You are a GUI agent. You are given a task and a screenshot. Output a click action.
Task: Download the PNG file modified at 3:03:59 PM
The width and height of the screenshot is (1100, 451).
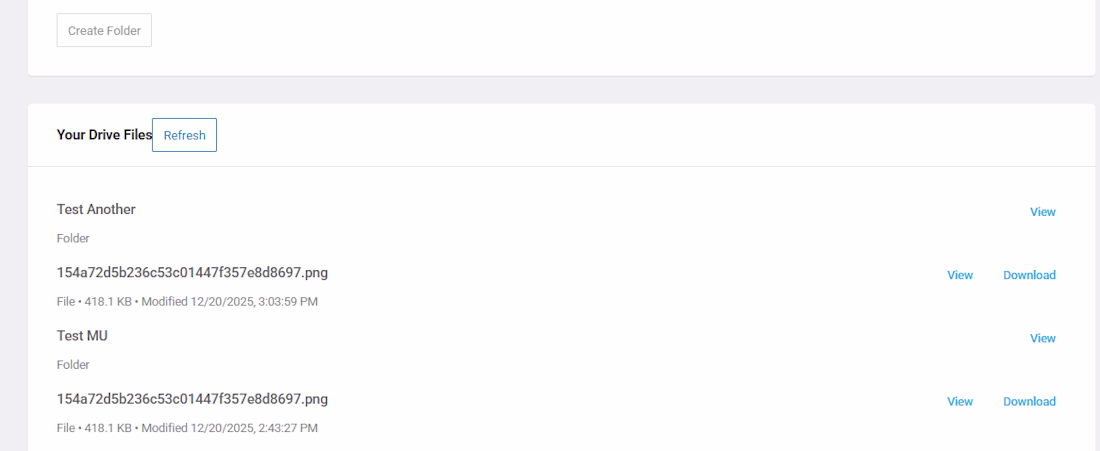(1029, 275)
